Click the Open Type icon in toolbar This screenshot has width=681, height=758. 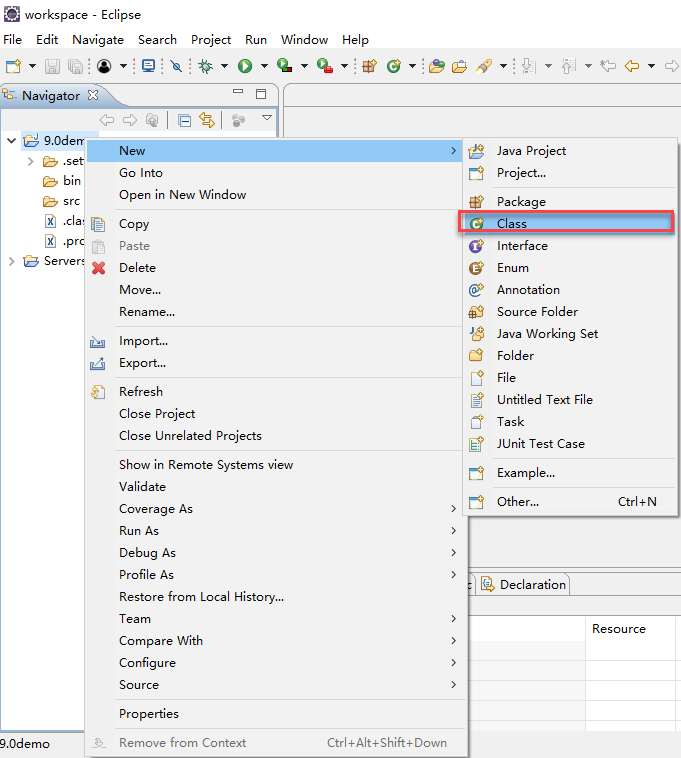(437, 66)
